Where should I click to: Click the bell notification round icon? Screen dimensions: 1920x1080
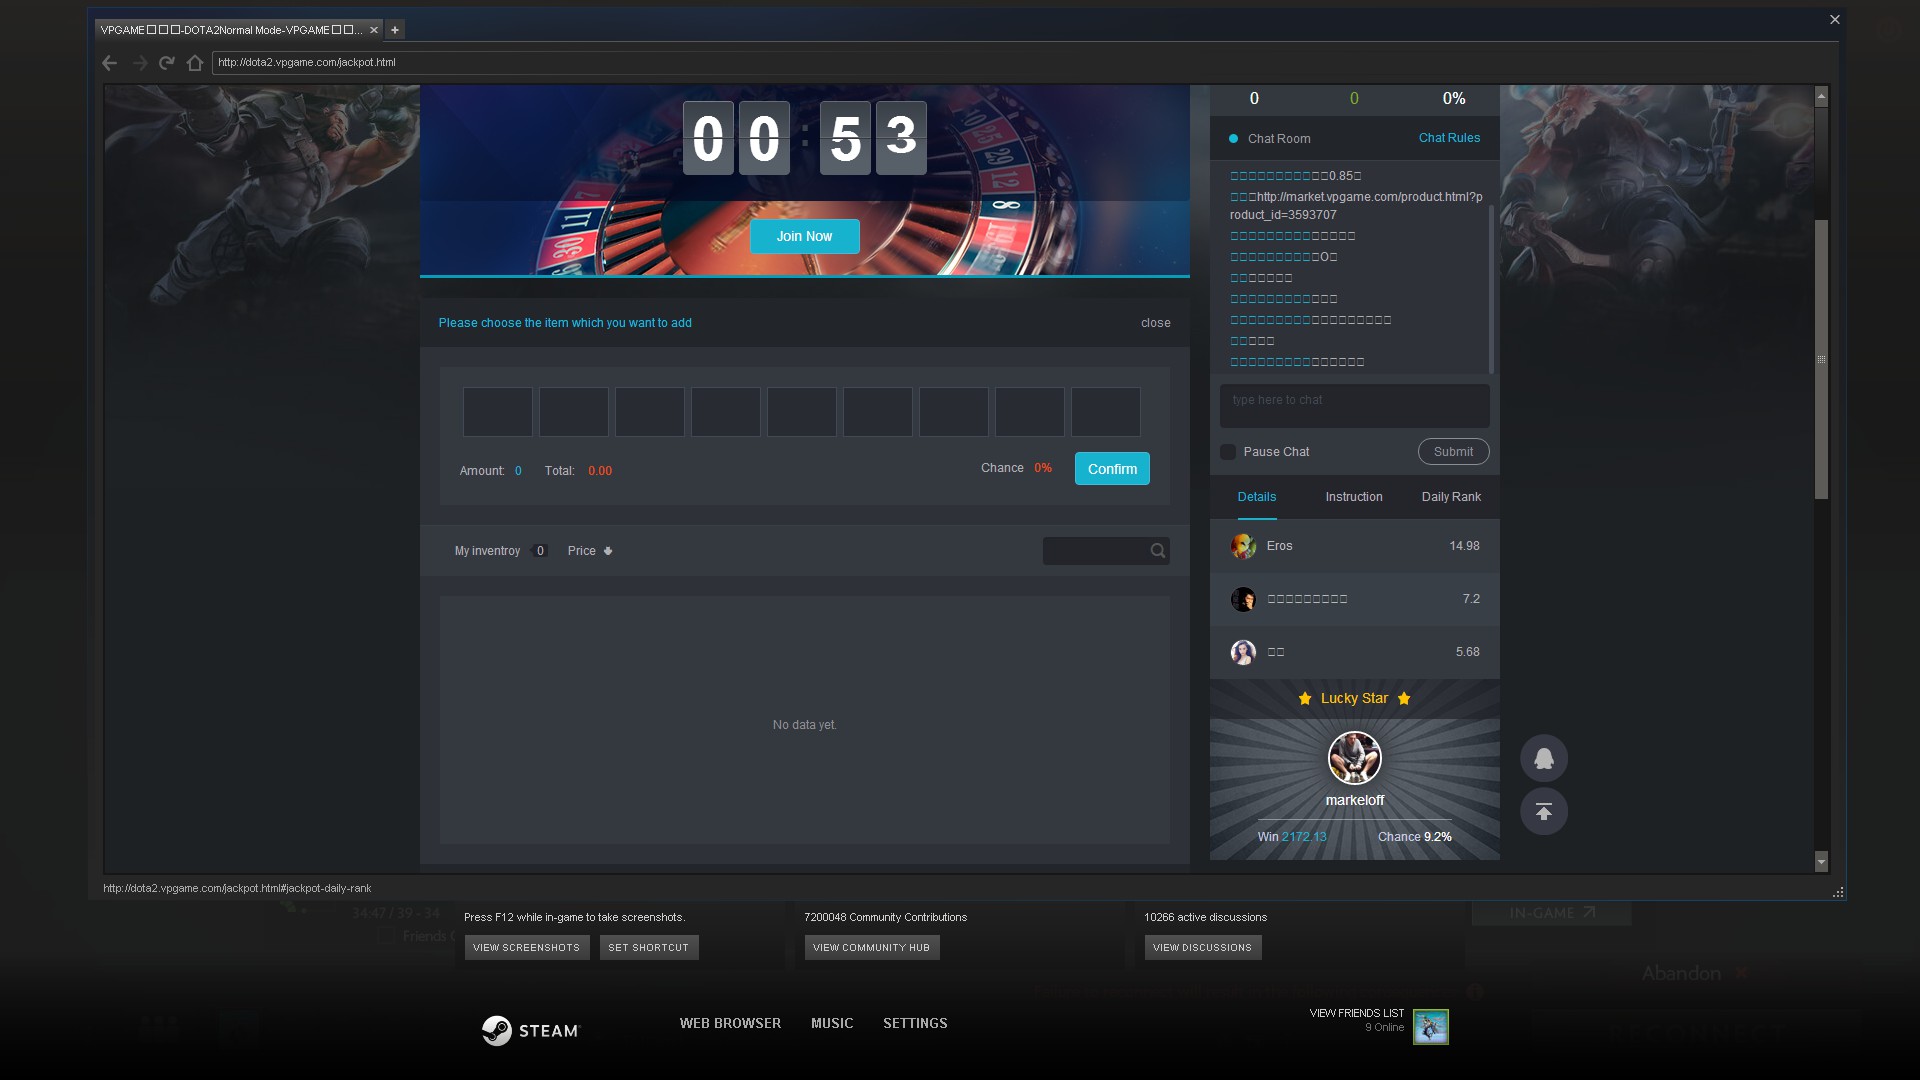(1543, 759)
